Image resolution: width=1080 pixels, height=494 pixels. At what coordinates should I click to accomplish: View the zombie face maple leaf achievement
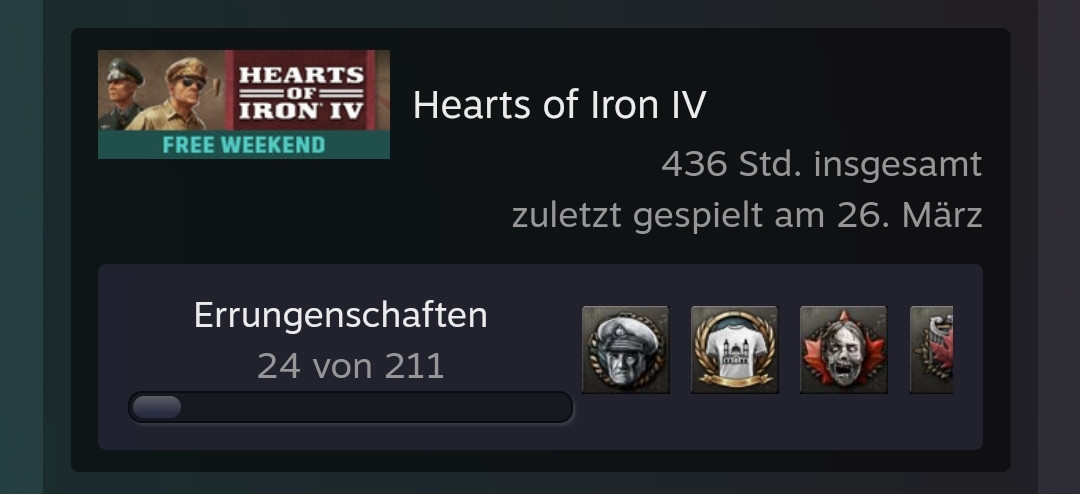click(x=843, y=350)
